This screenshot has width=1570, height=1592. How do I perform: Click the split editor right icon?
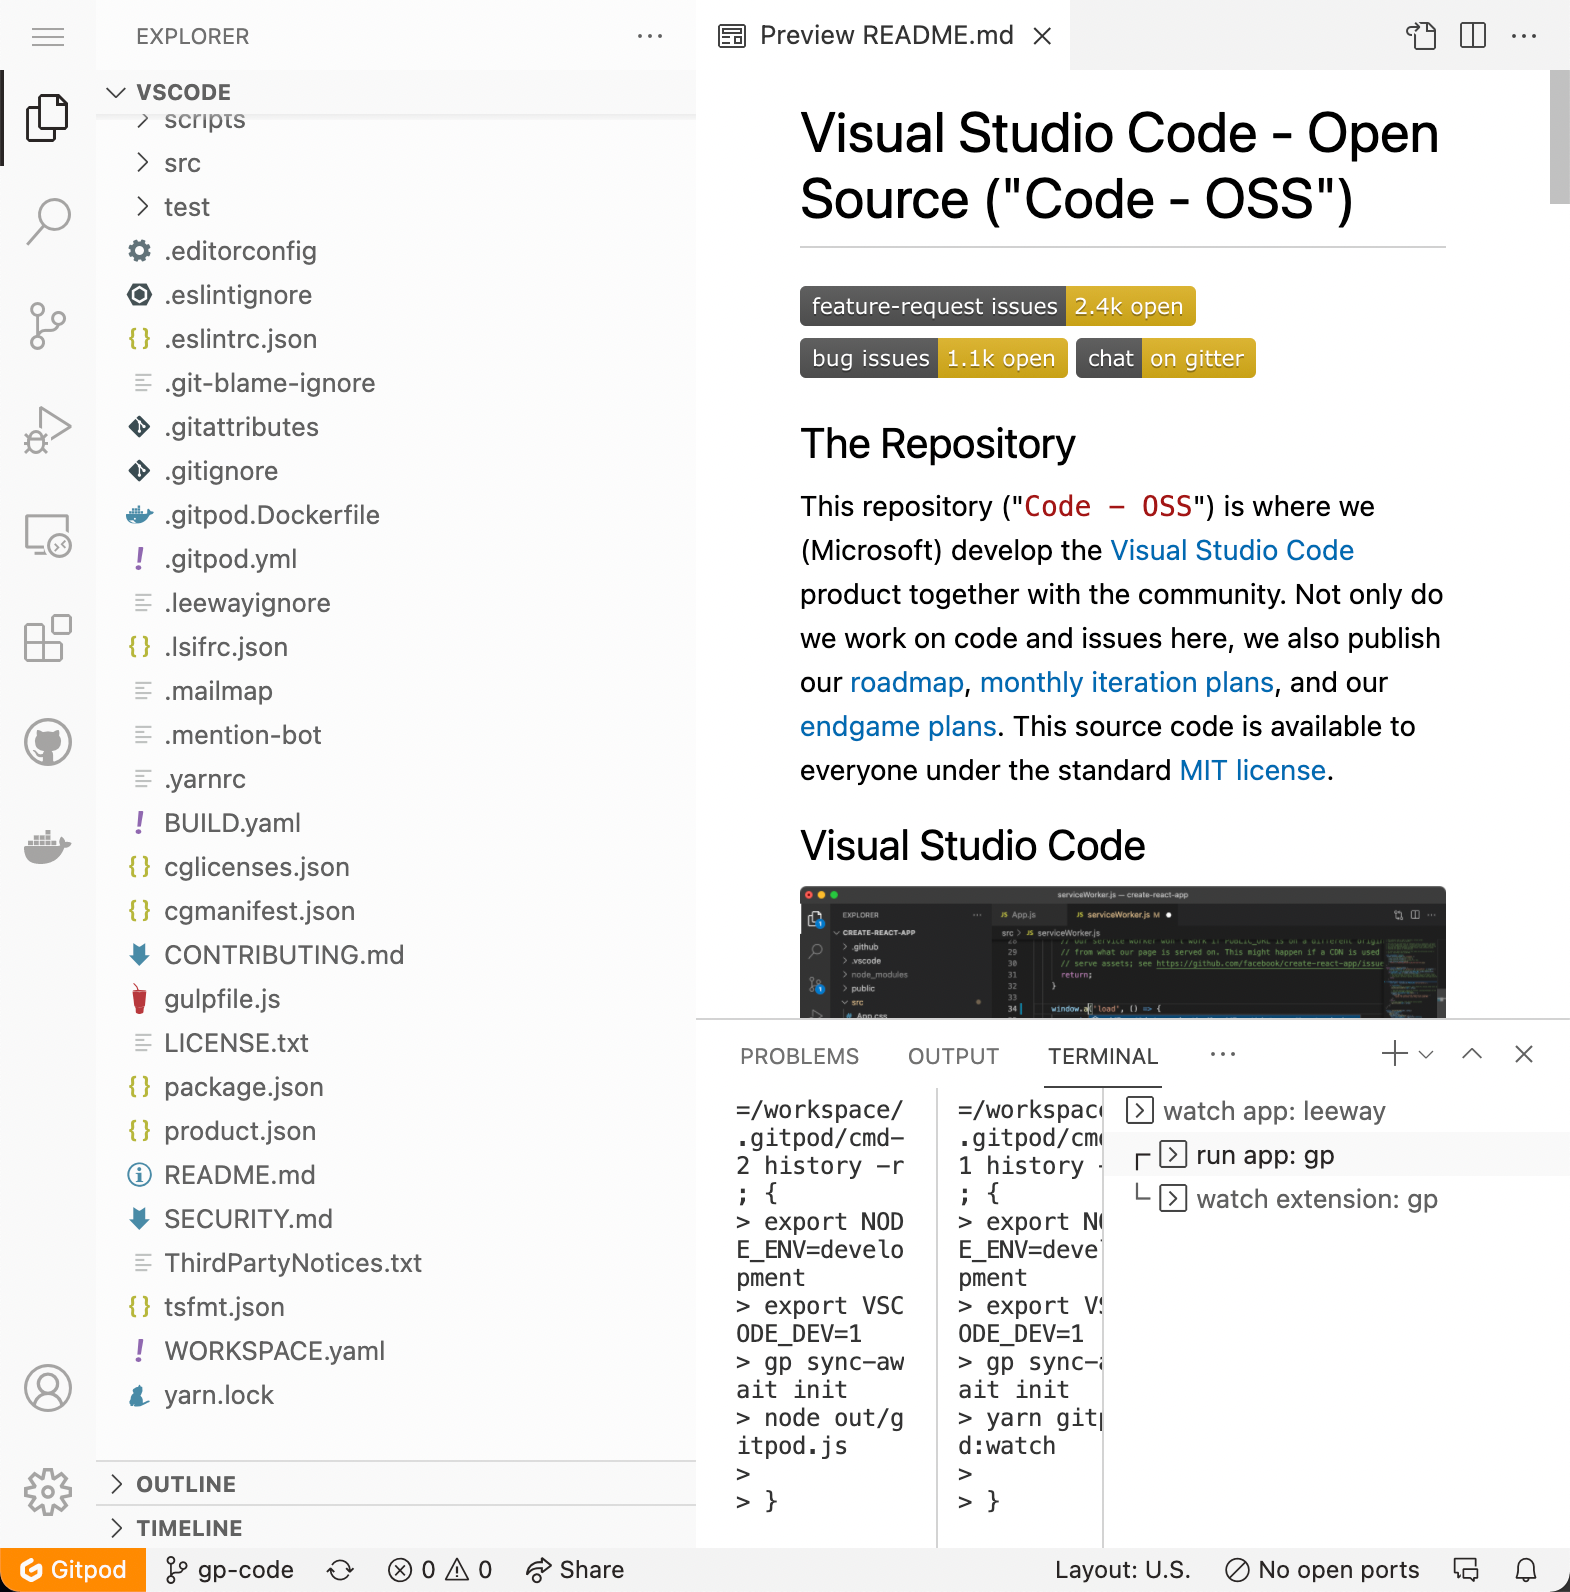(x=1472, y=36)
